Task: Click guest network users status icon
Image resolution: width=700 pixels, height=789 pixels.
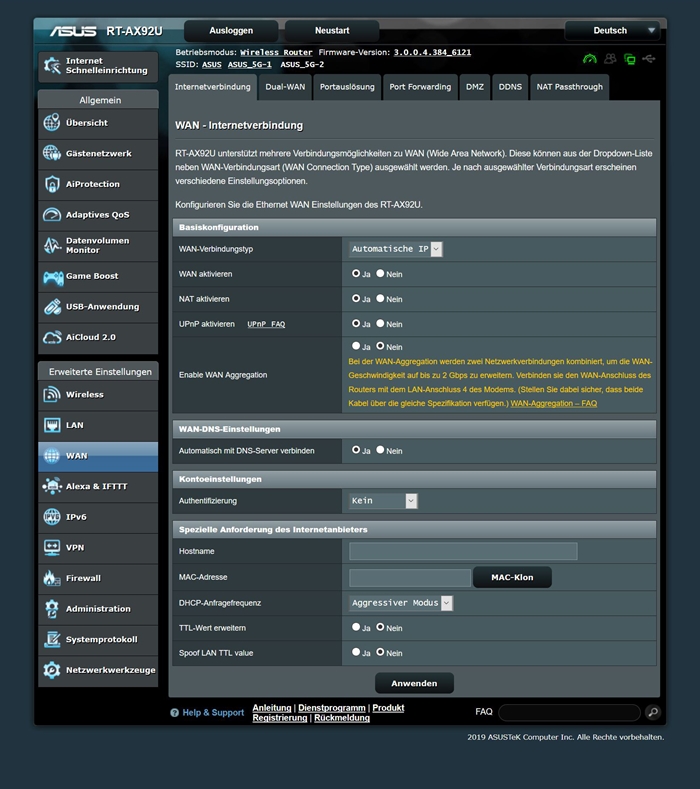Action: coord(610,59)
